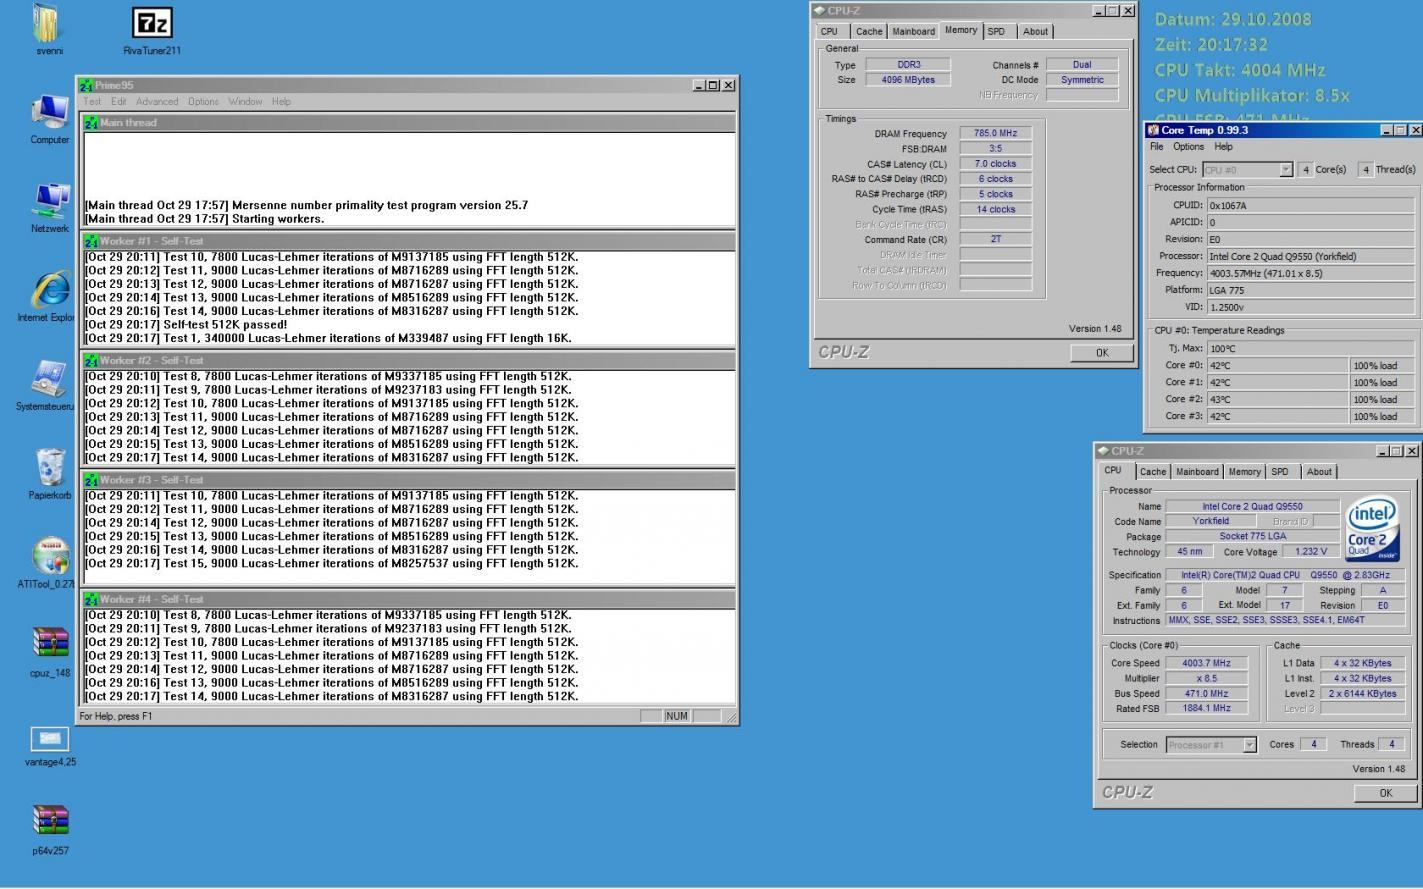Image resolution: width=1423 pixels, height=889 pixels.
Task: Click the Core Speed 4003.7 MHz field
Action: [x=1206, y=663]
